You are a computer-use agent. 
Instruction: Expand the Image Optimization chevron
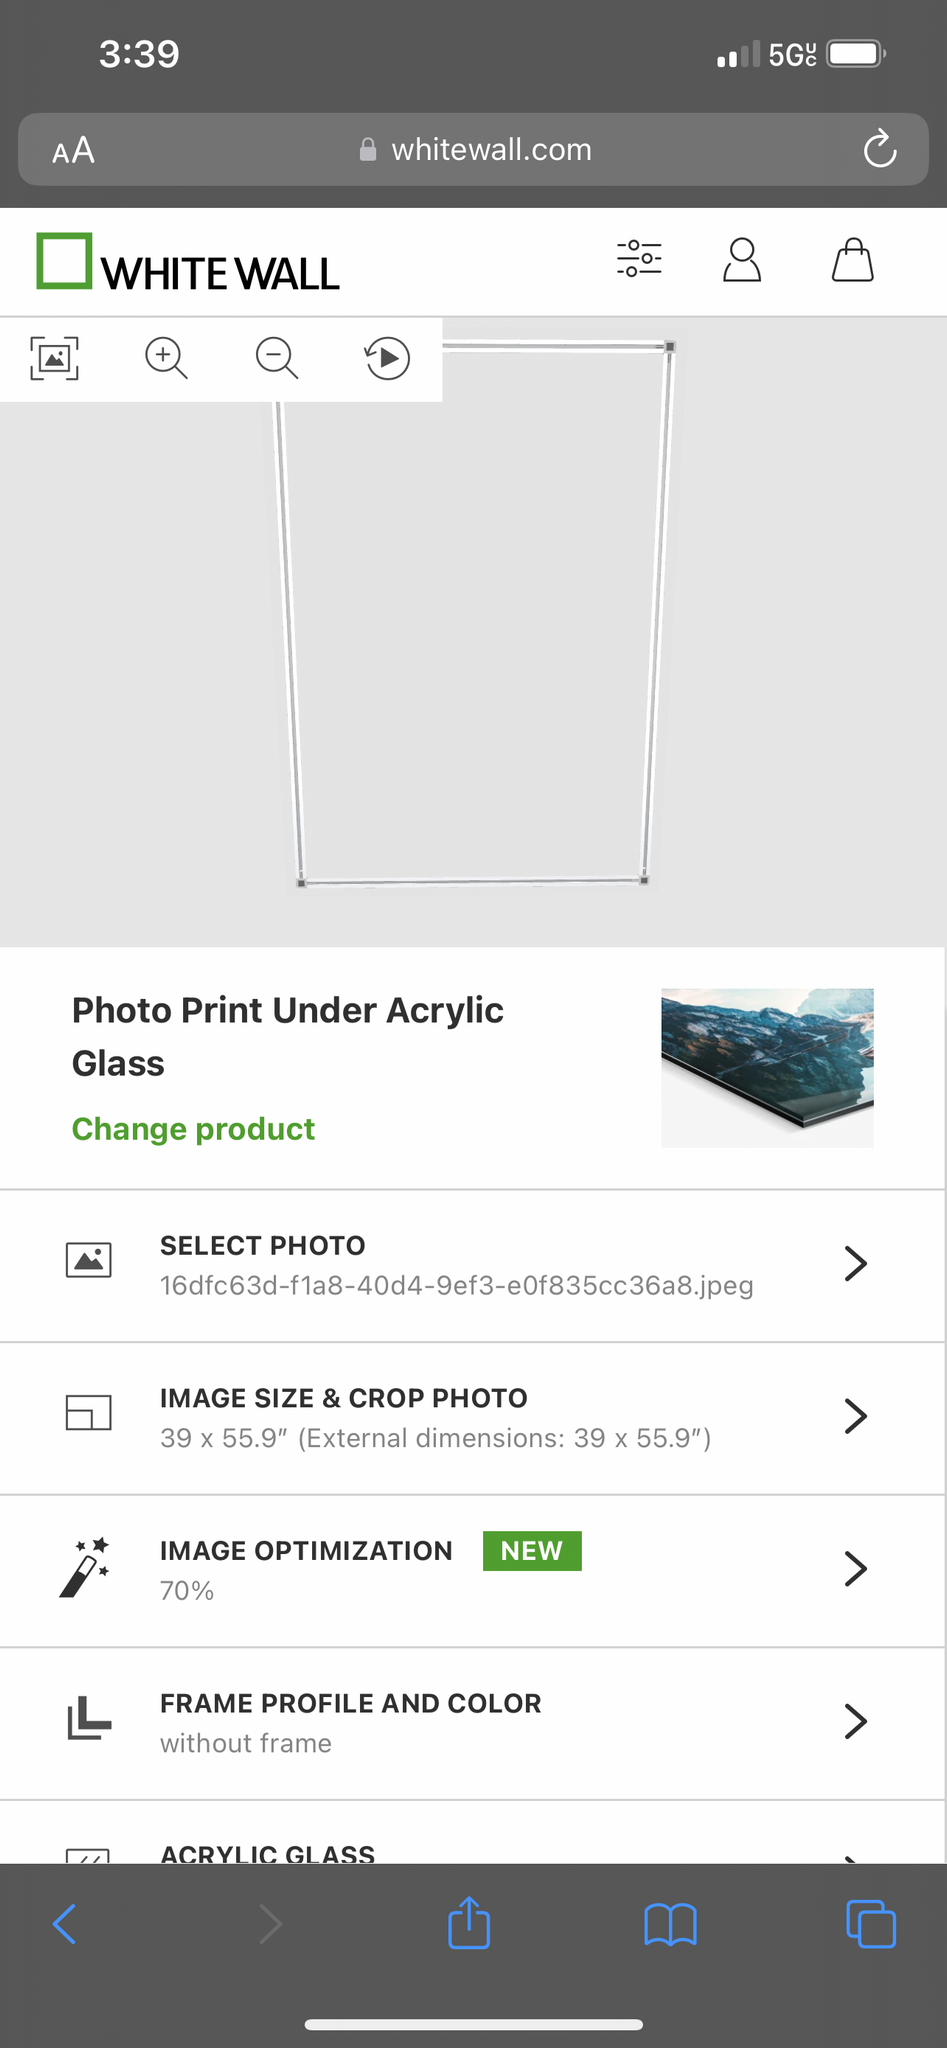(x=855, y=1569)
